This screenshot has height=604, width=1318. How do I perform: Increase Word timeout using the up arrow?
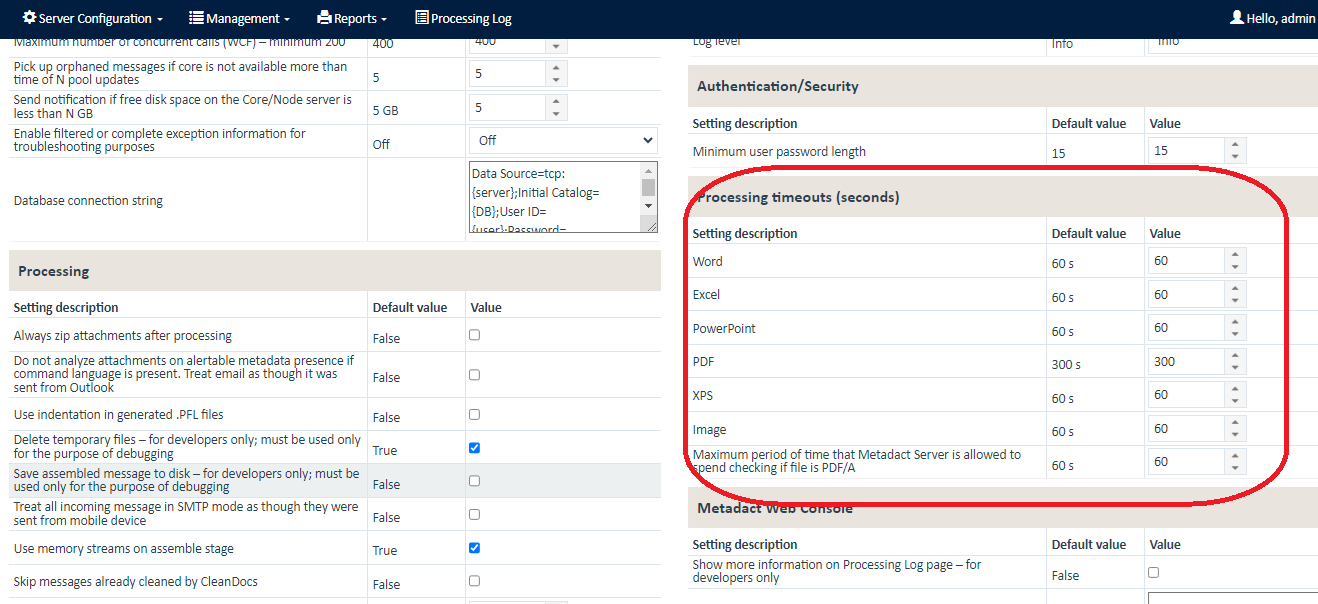(1236, 255)
